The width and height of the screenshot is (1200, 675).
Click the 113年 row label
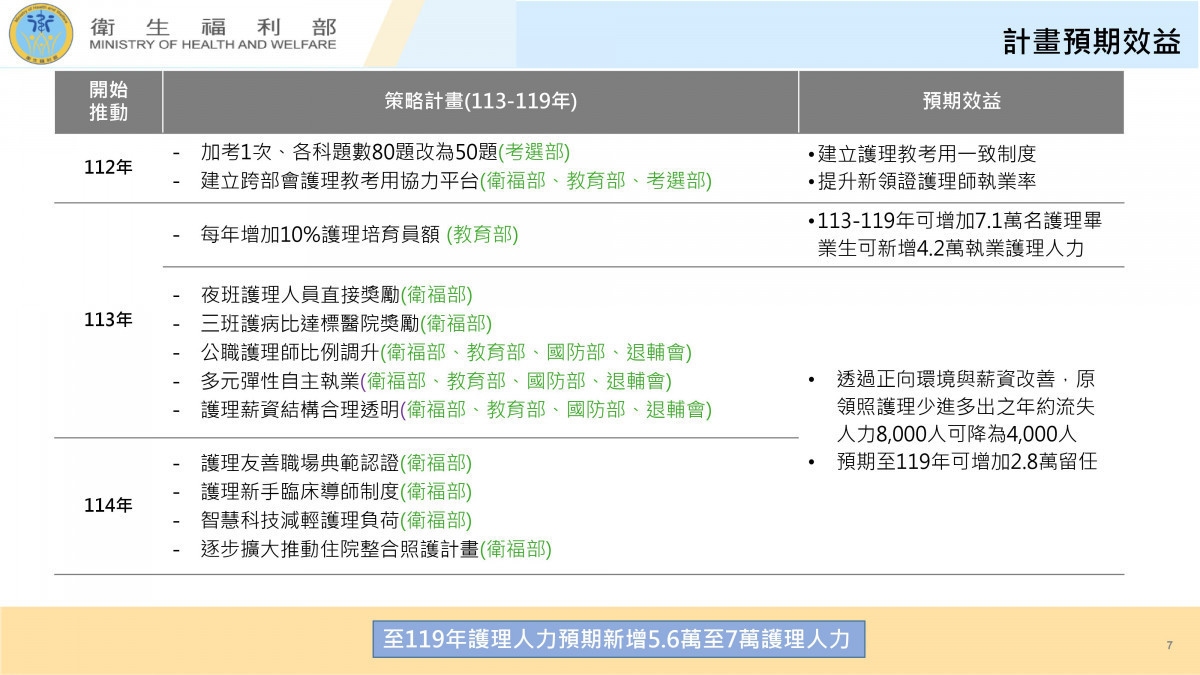108,320
